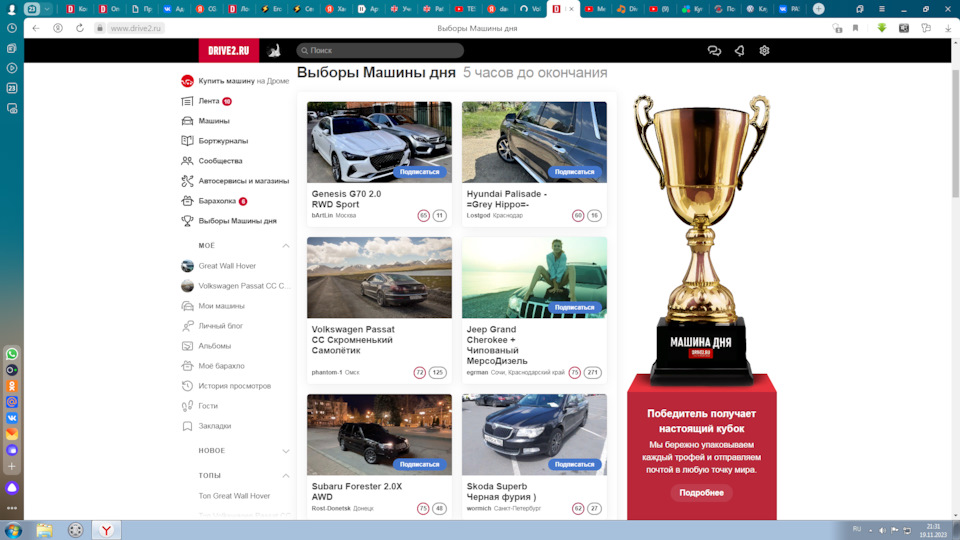Screen dimensions: 960x540
Task: Subscribe to Genesis G70 2.0 RWD Sport
Action: pos(419,172)
